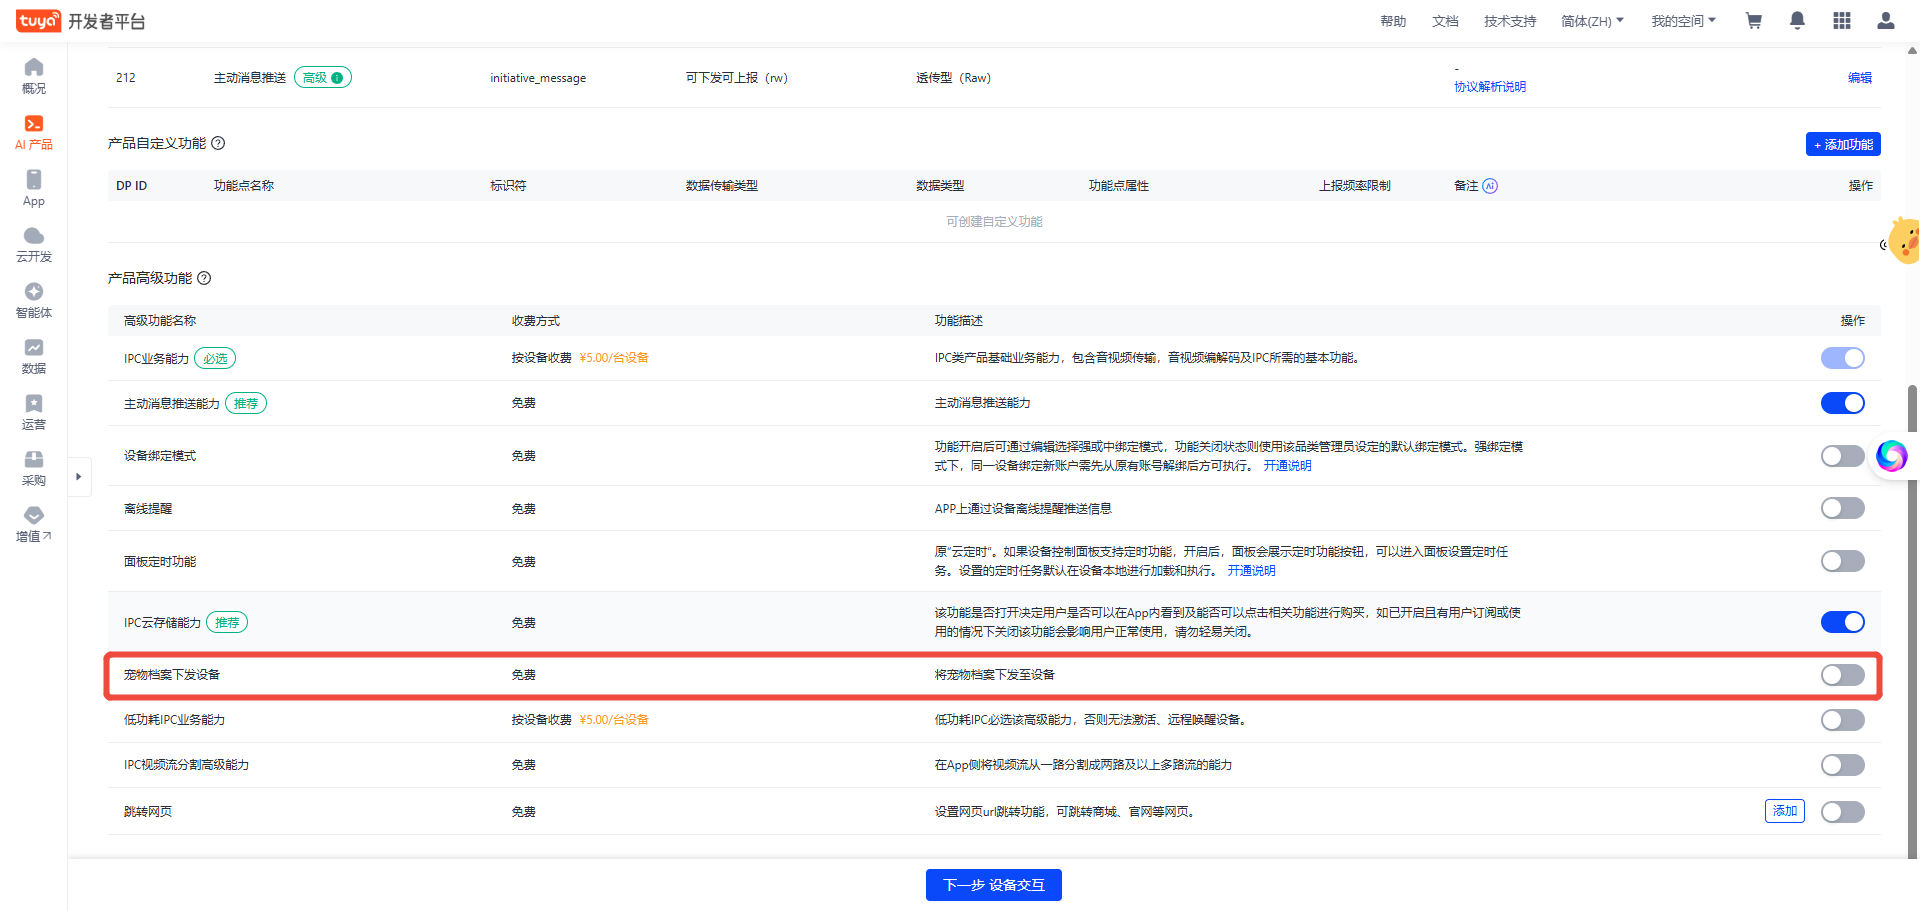Turn on the 离线提醒 switch
Screen dimensions: 1920x911
coord(1842,508)
